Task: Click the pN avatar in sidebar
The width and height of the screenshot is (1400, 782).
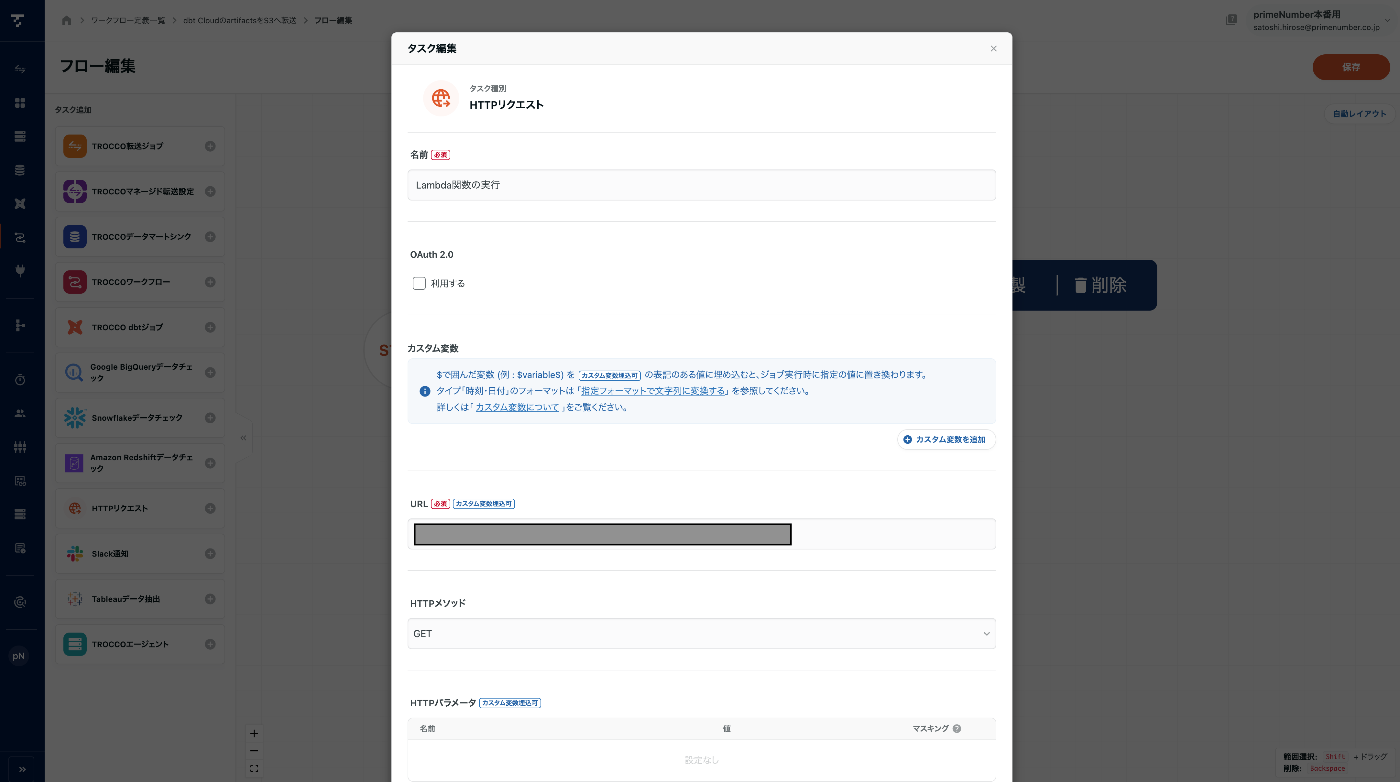Action: (x=18, y=656)
